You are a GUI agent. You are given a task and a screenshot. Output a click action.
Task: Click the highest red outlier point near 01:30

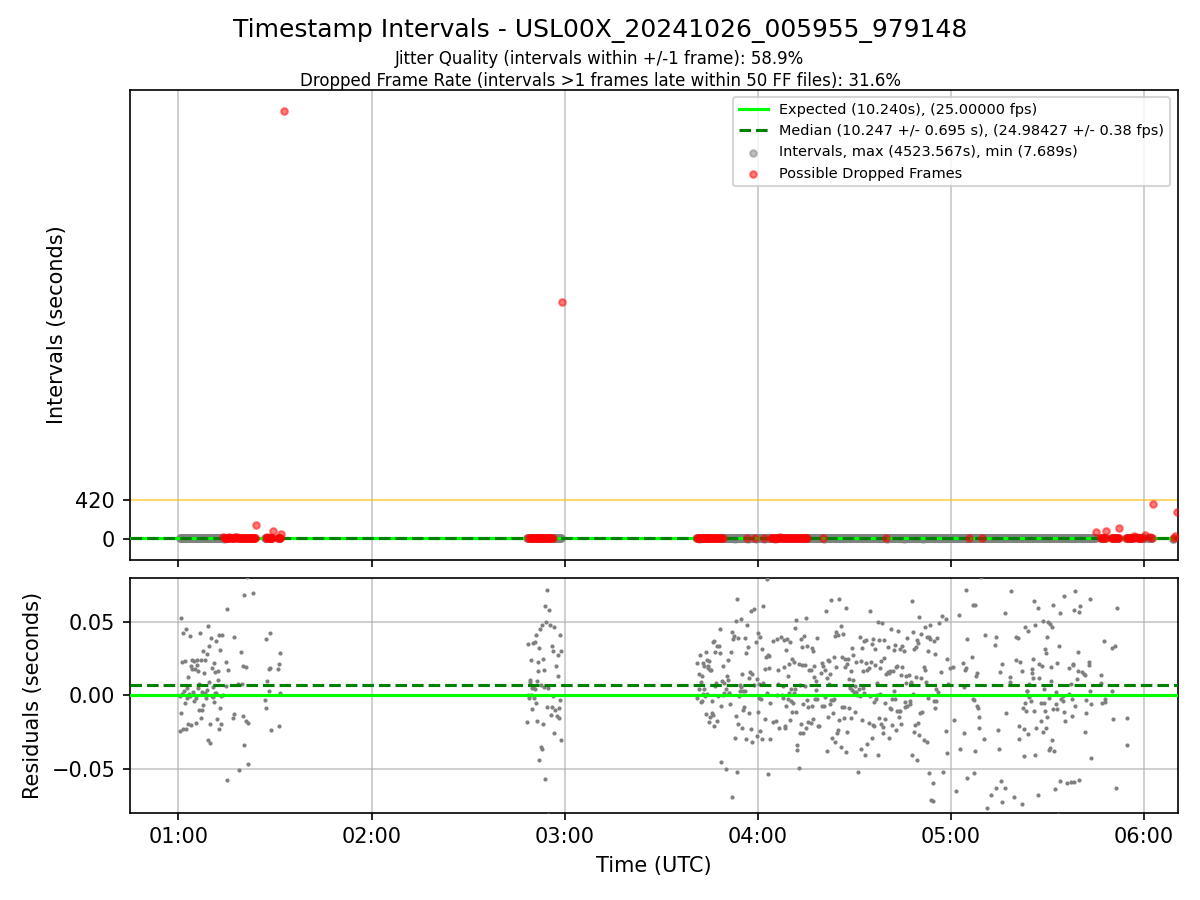click(284, 111)
